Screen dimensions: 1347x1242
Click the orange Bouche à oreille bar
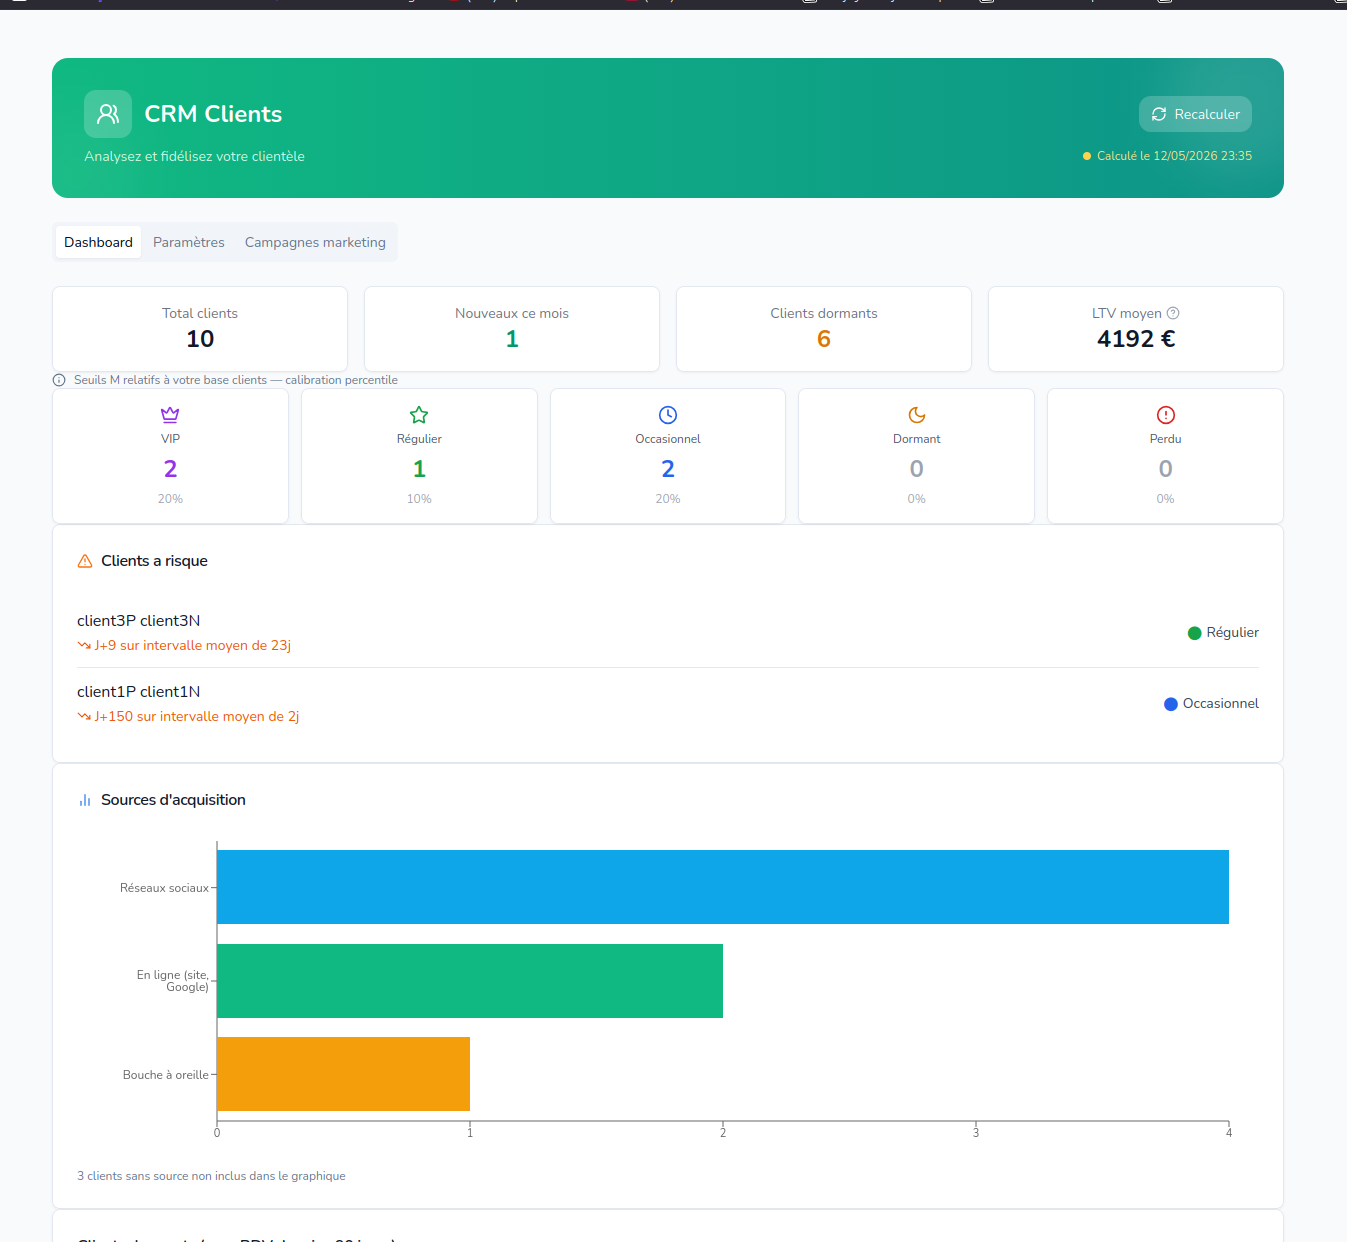point(343,1074)
